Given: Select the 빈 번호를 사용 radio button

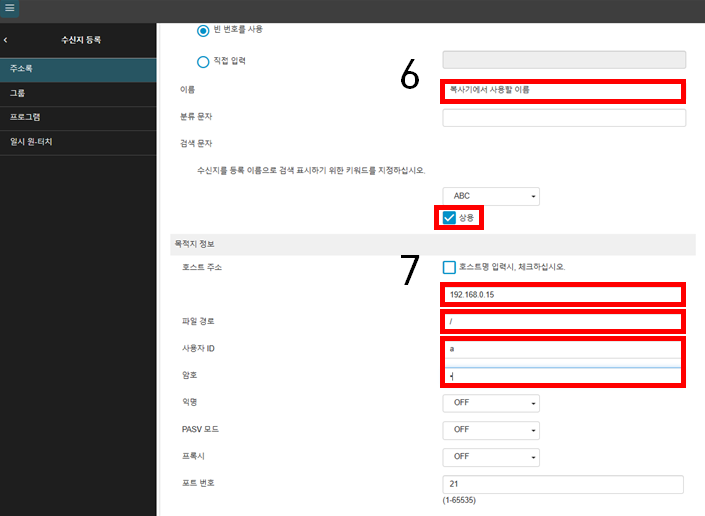Looking at the screenshot, I should click(203, 31).
